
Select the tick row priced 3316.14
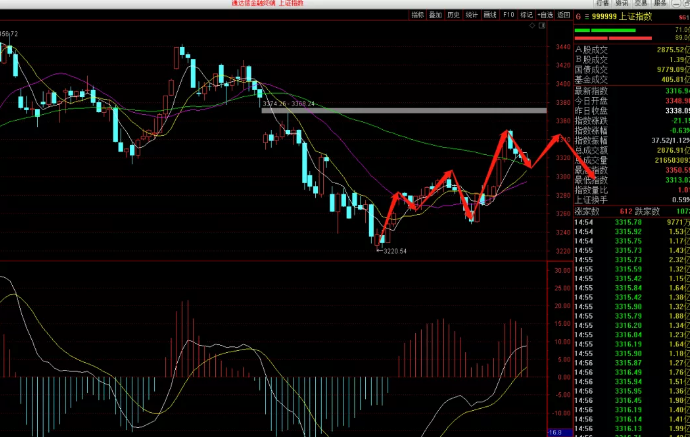tap(632, 419)
